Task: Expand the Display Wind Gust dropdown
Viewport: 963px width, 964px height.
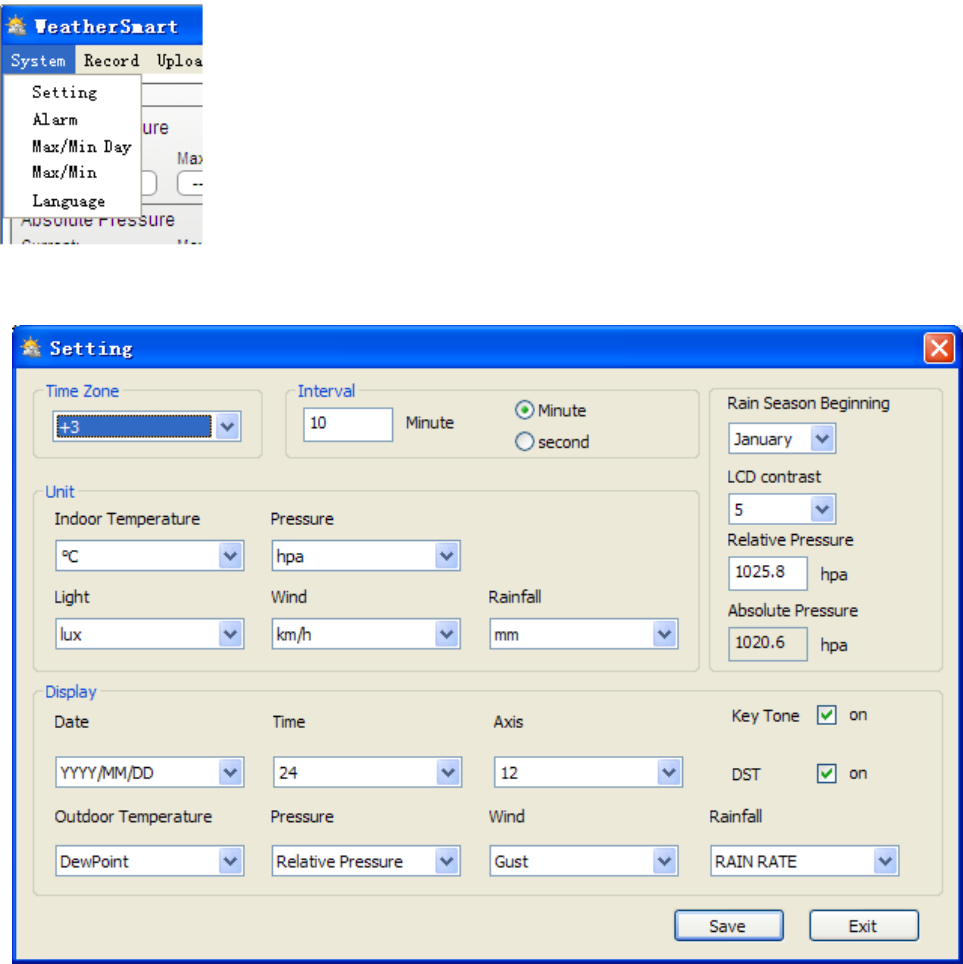Action: coord(665,861)
